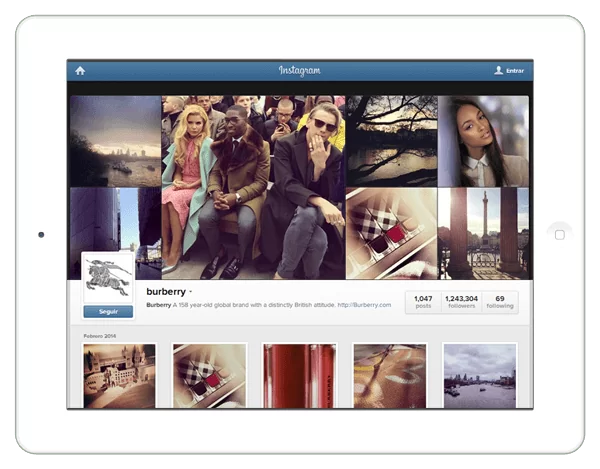Screen dimensions: 600x469
Task: Open the nail polish banner photo
Action: click(391, 233)
